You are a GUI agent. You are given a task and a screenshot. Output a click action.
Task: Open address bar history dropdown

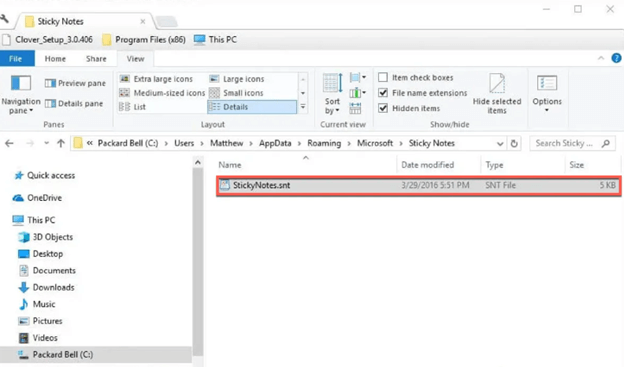point(500,144)
